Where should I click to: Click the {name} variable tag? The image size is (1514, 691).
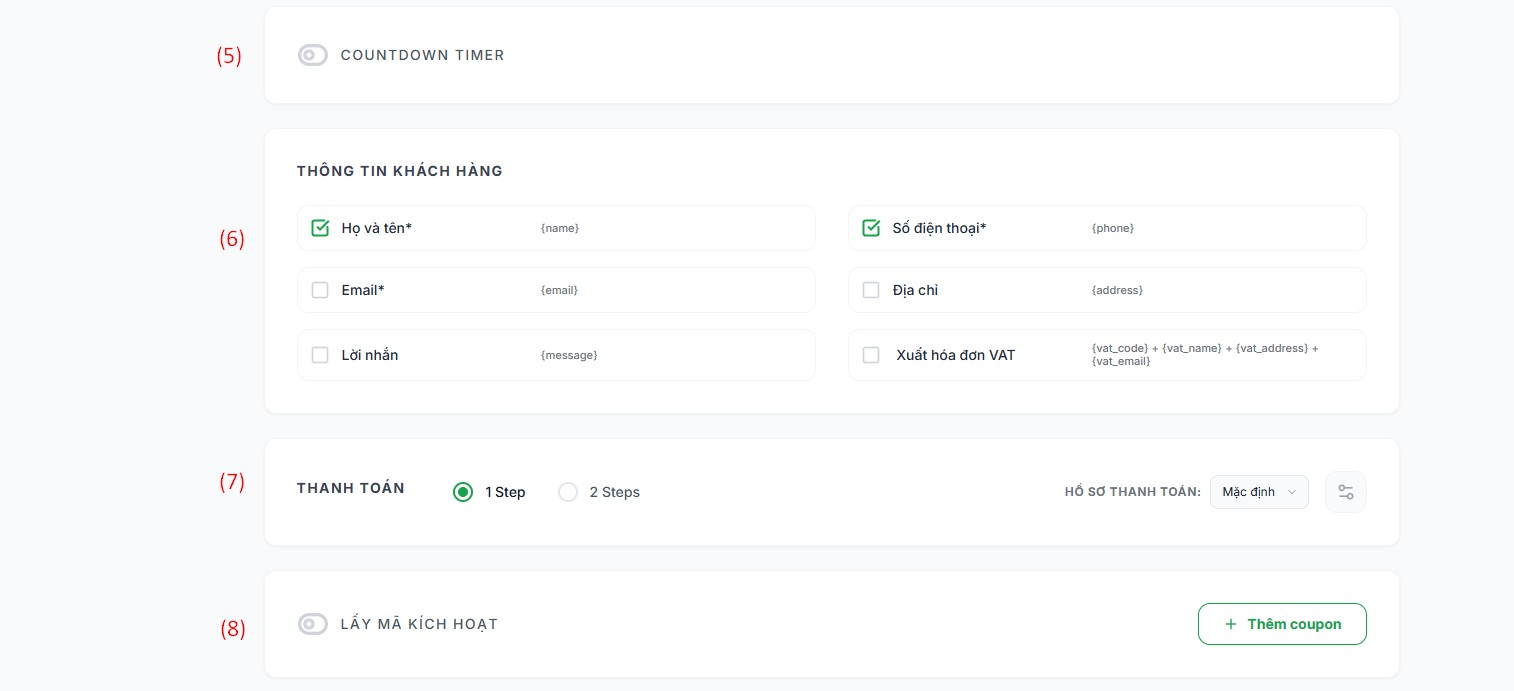click(x=560, y=228)
